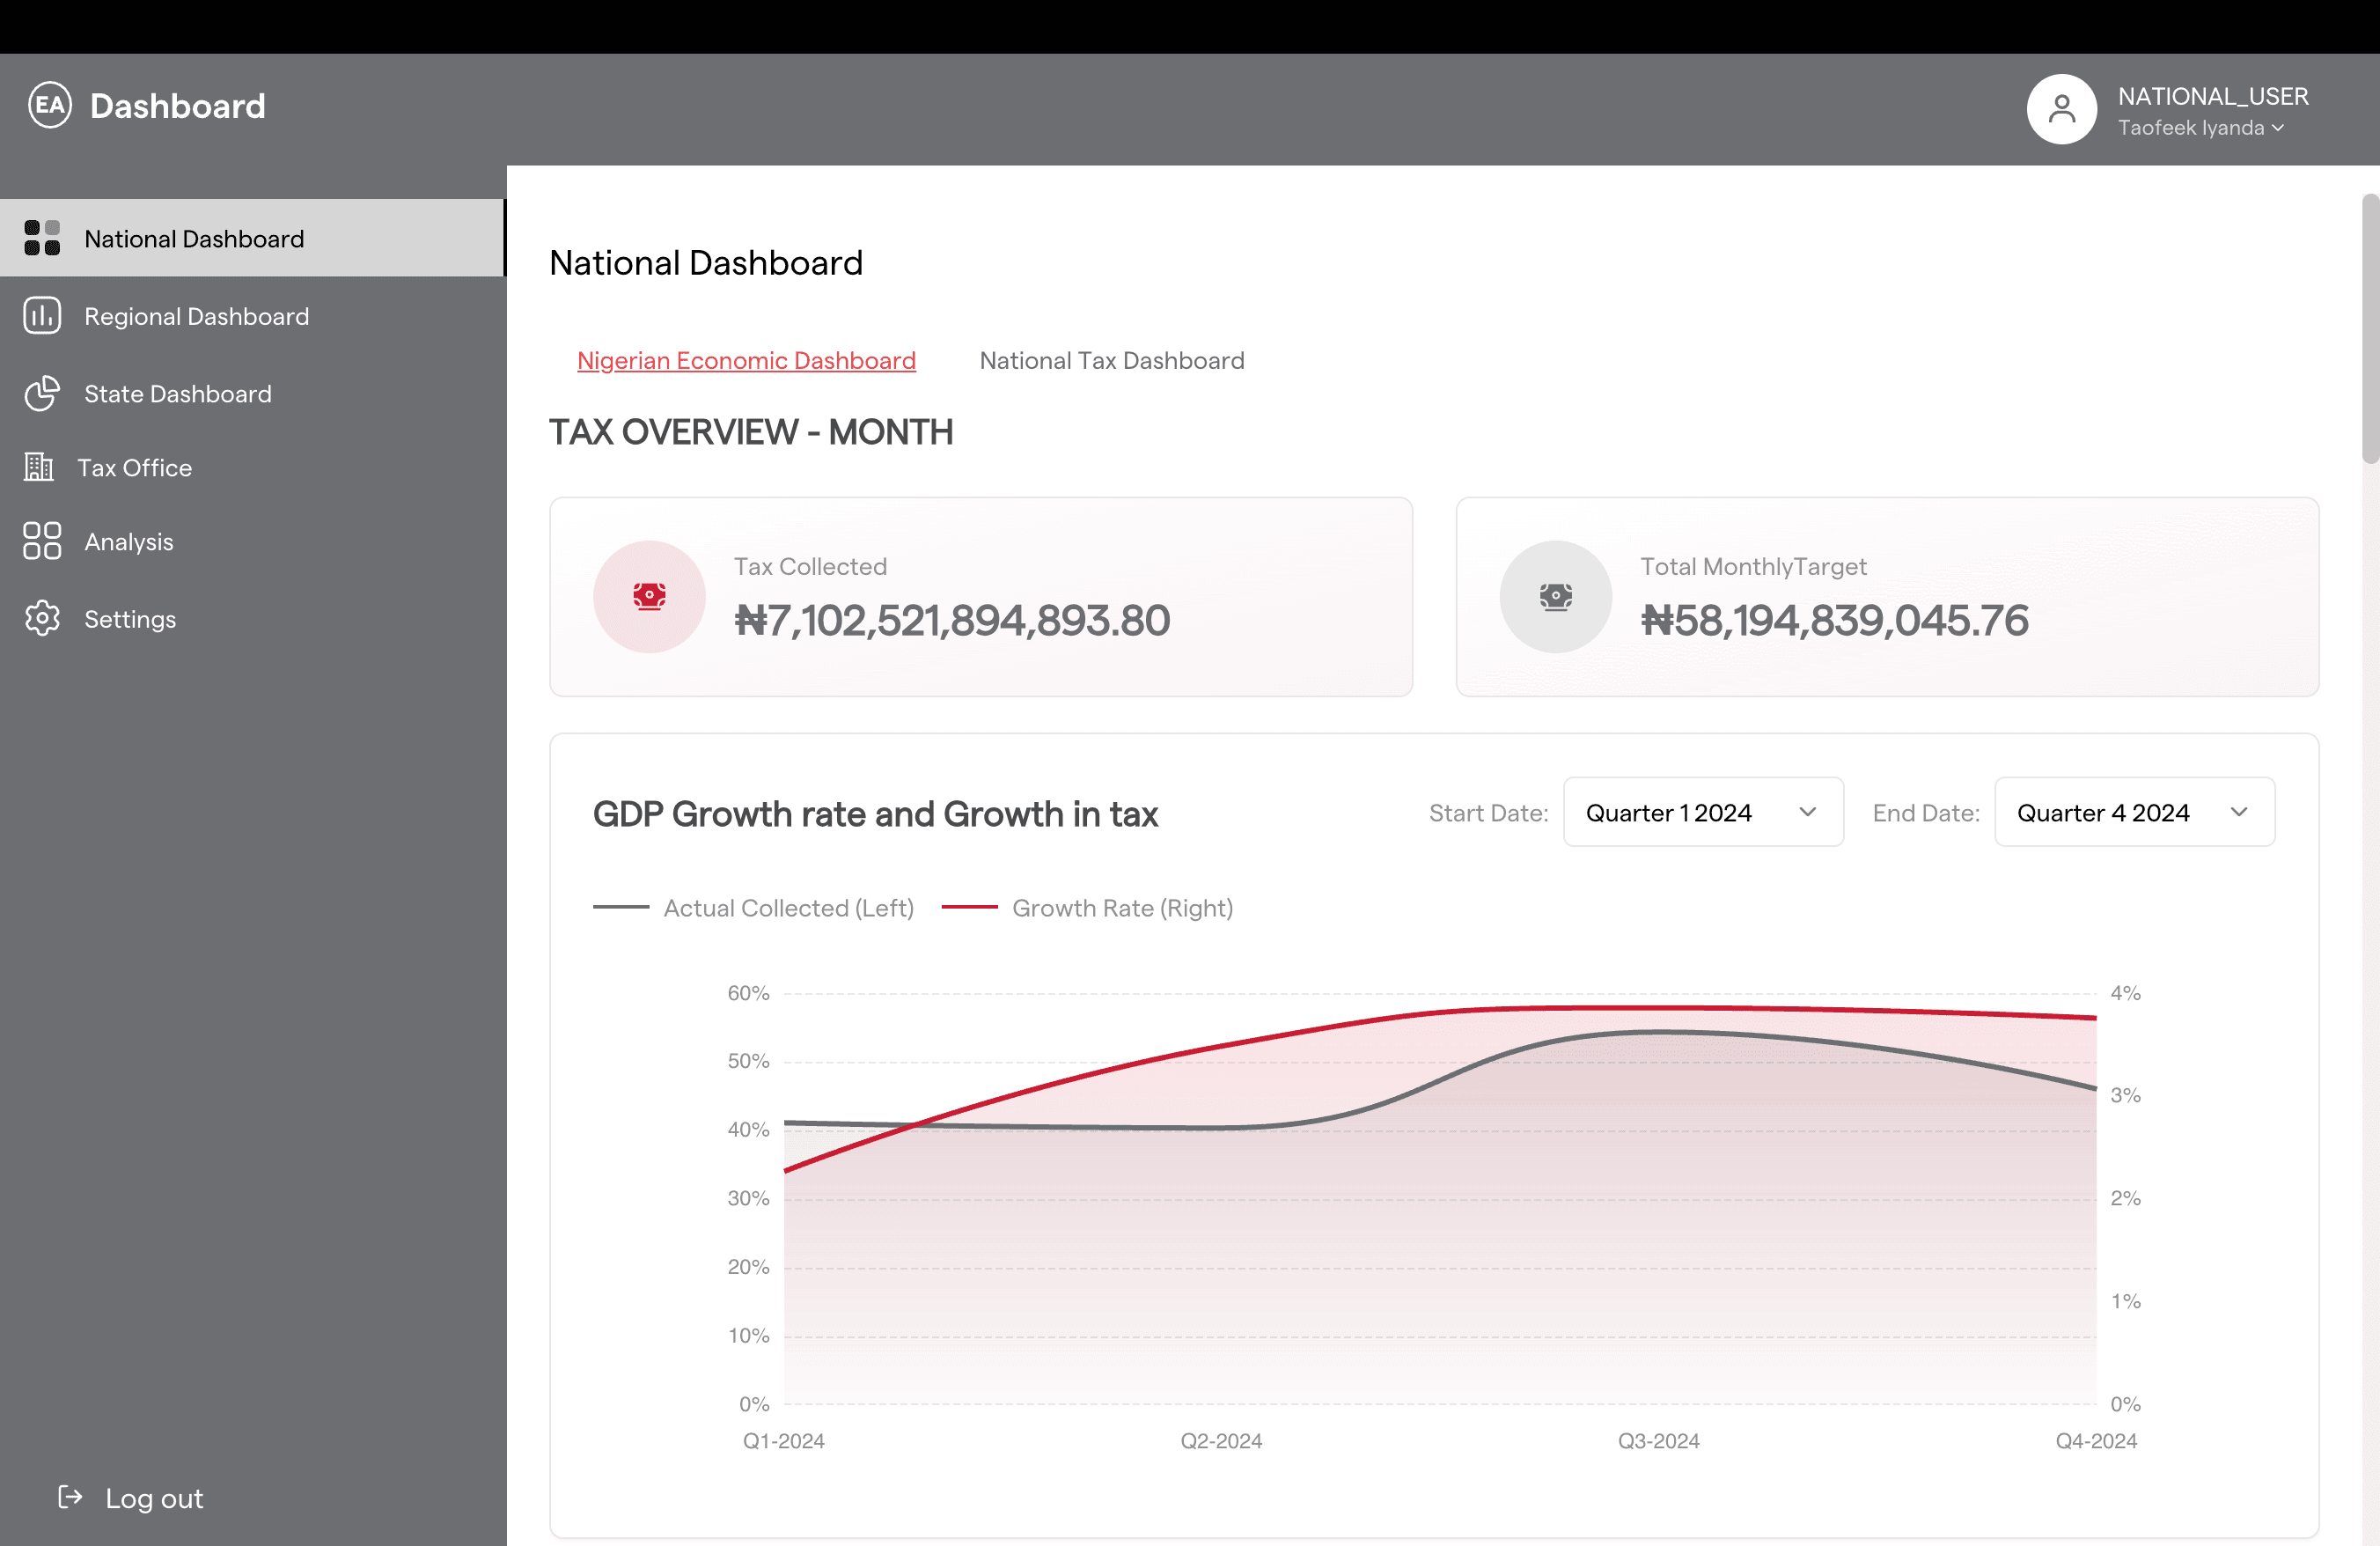Image resolution: width=2380 pixels, height=1546 pixels.
Task: Click the grey Total MonthlyTarget money icon
Action: pyautogui.click(x=1555, y=597)
